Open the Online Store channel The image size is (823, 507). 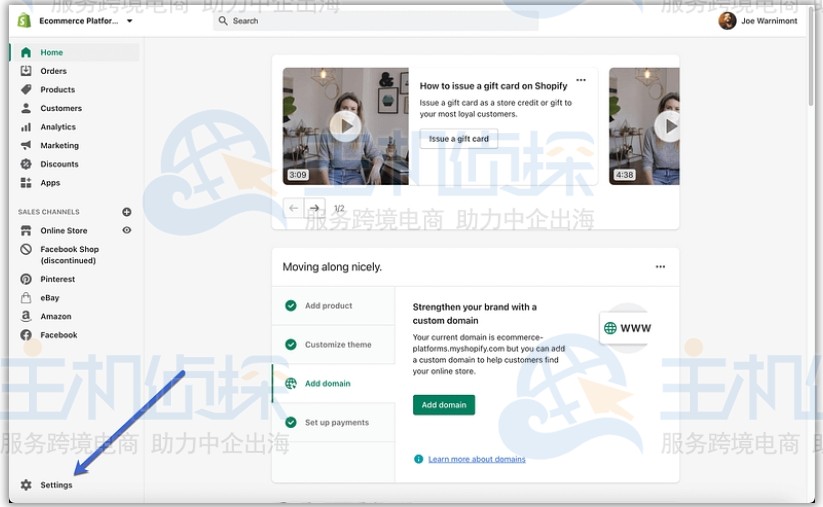pos(64,230)
